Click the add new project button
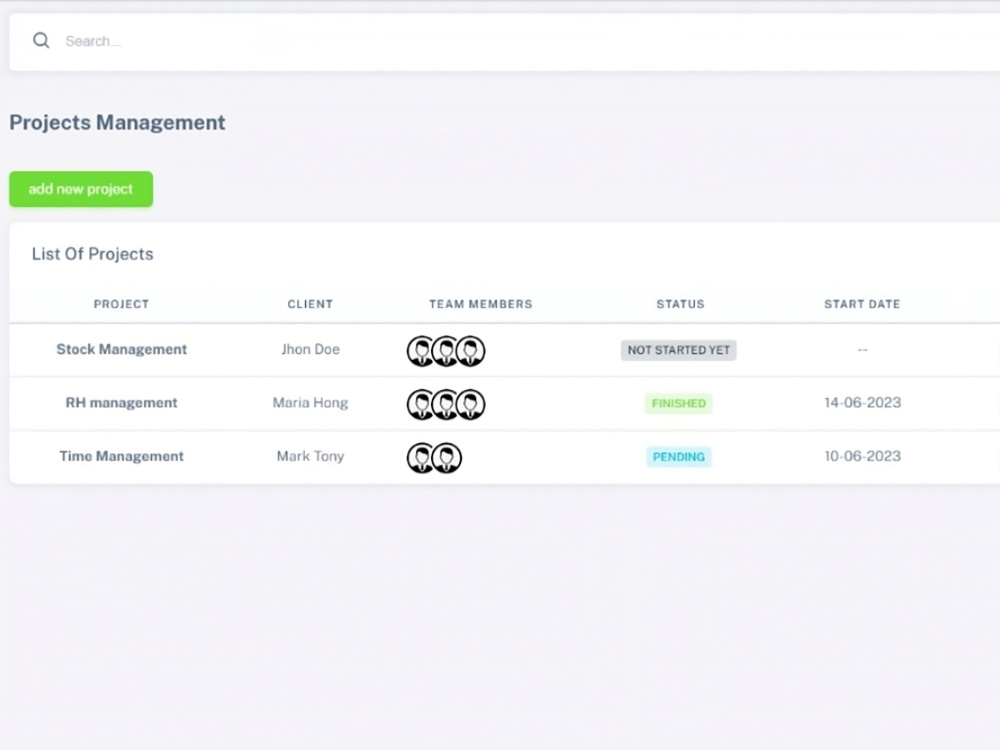The height and width of the screenshot is (750, 1000). pyautogui.click(x=81, y=189)
